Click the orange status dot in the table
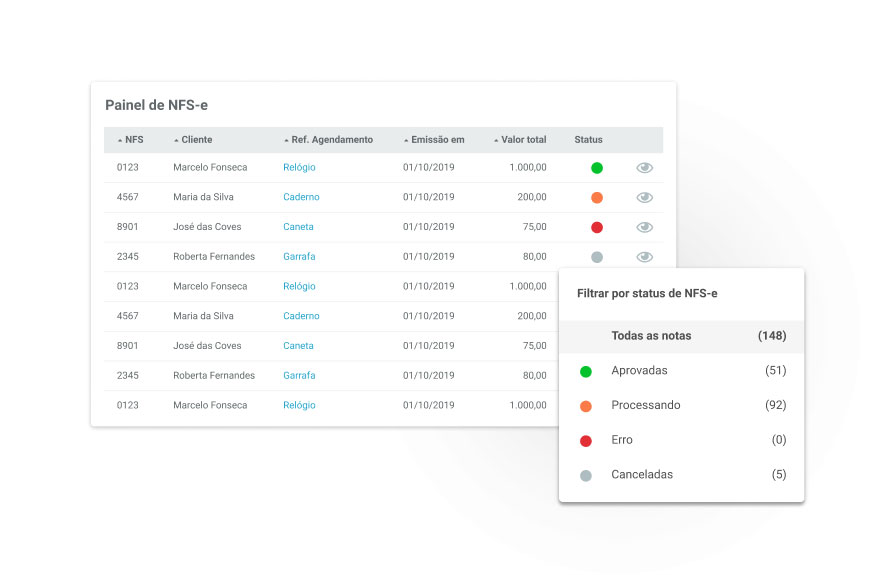This screenshot has height=575, width=875. [597, 198]
